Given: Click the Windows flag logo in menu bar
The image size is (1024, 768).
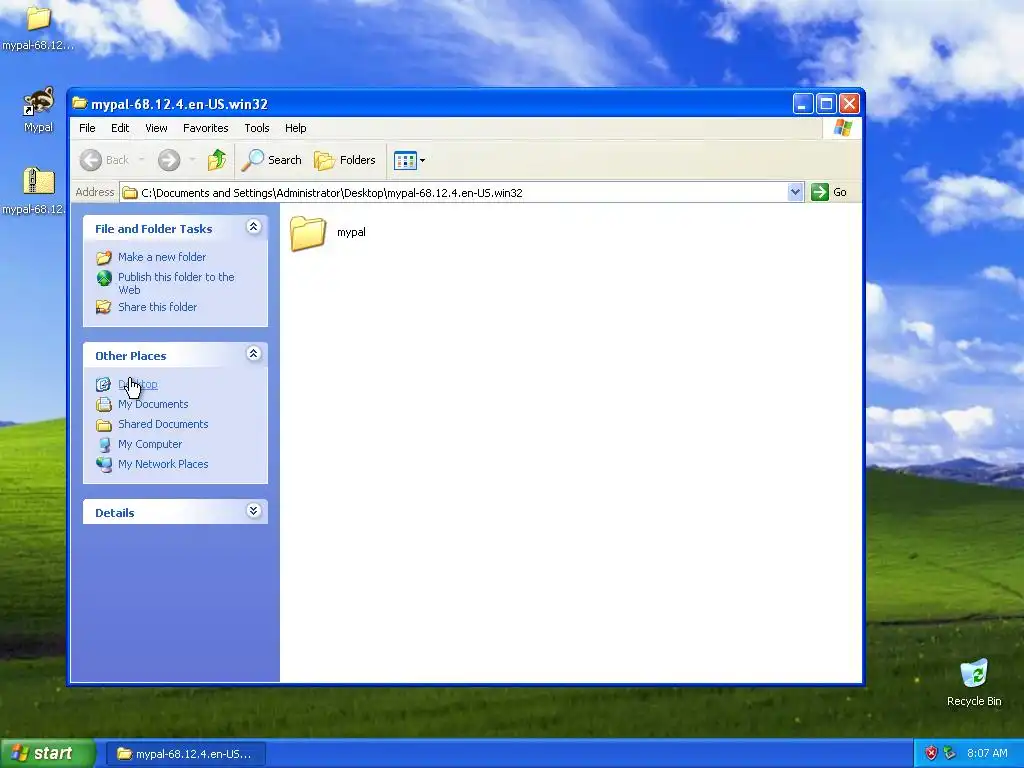Looking at the screenshot, I should pos(842,127).
